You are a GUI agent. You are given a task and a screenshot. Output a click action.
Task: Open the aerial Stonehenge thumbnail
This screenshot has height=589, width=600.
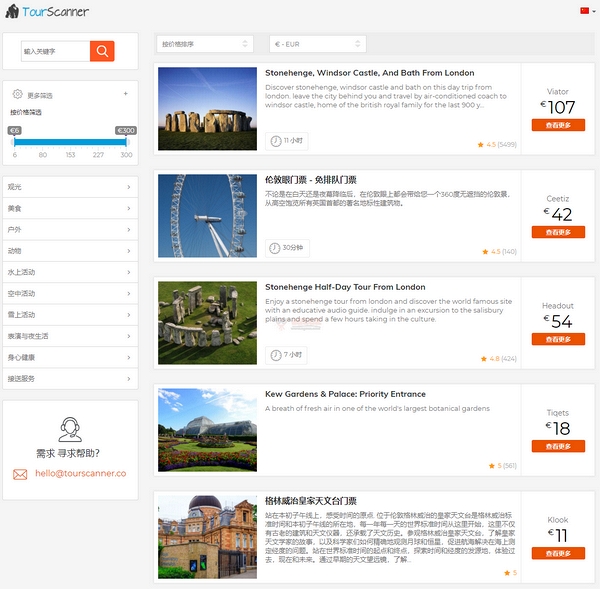pyautogui.click(x=207, y=323)
